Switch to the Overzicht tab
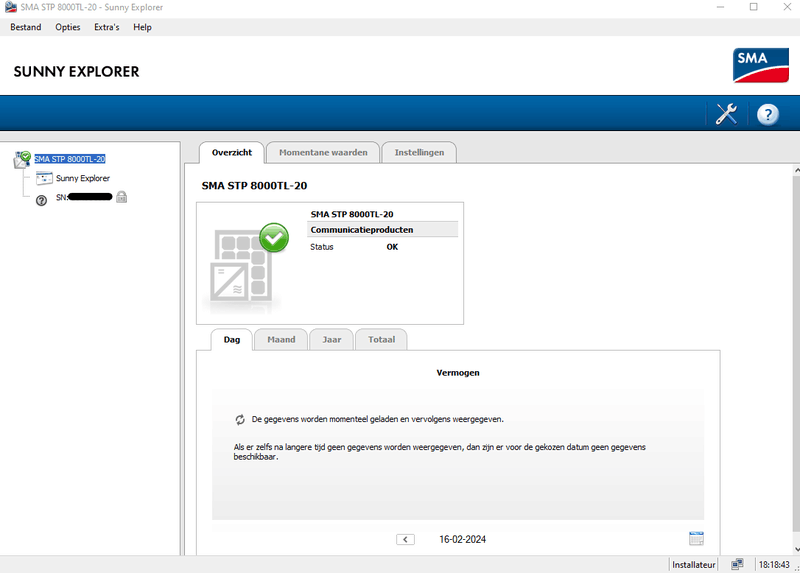 click(232, 153)
